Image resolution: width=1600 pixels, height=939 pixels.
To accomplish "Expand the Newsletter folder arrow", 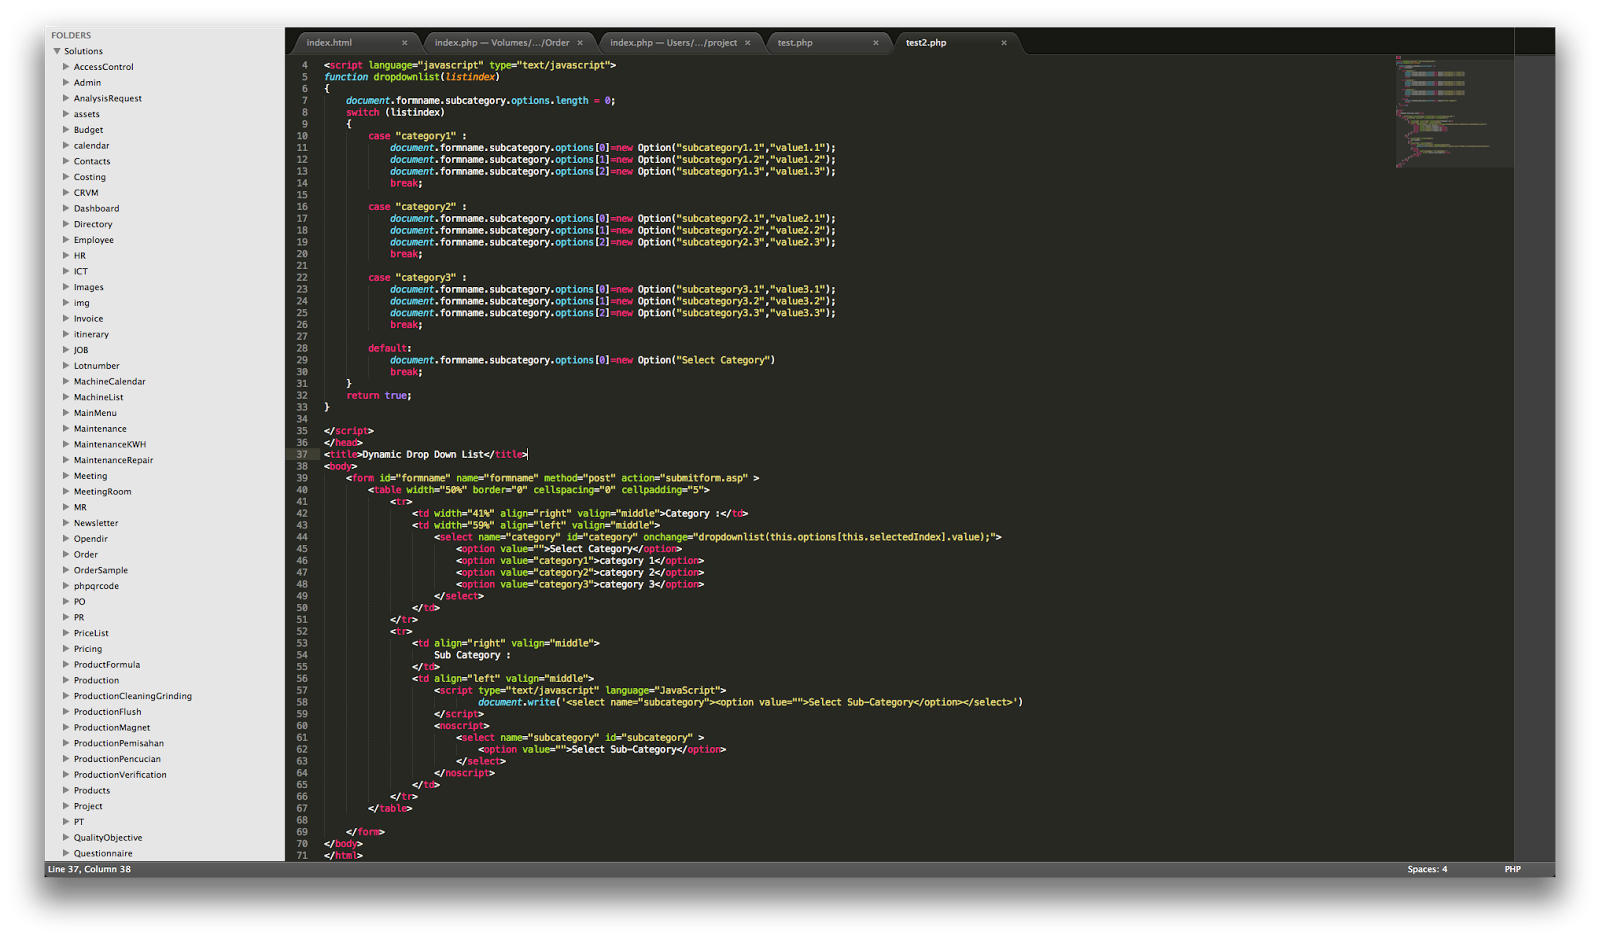I will [x=66, y=523].
